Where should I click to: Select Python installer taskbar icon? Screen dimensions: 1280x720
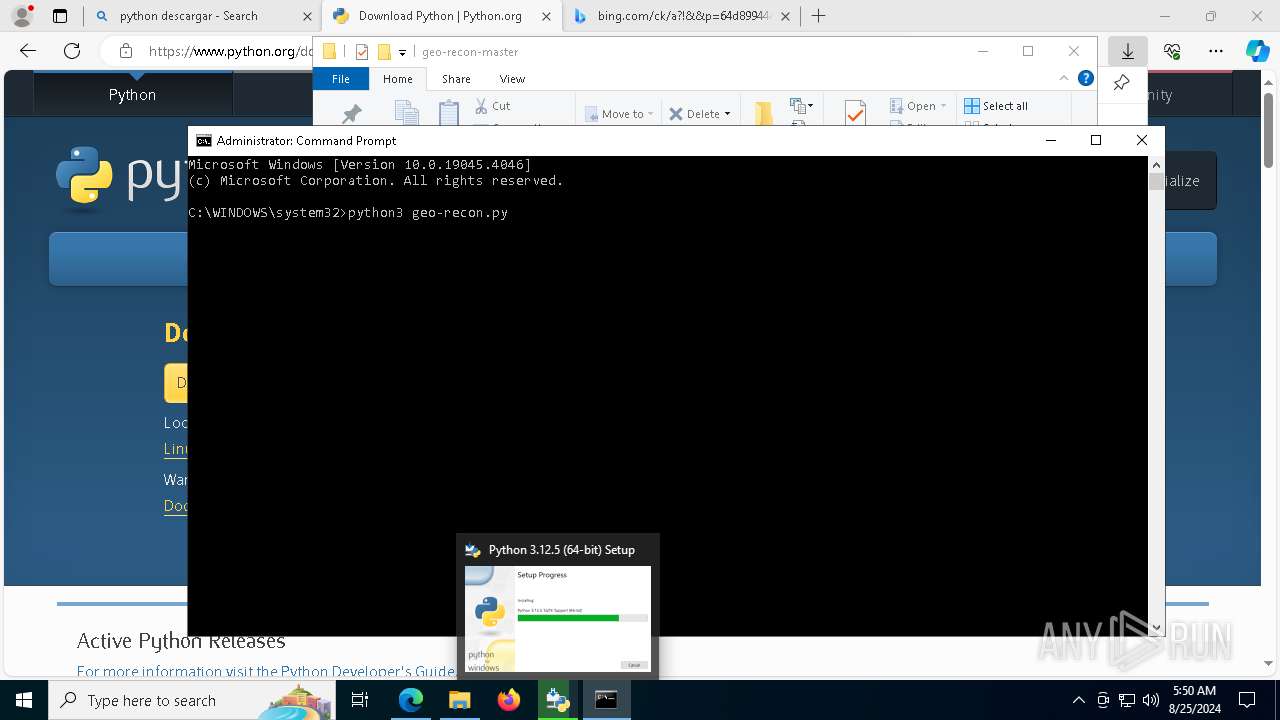[557, 700]
